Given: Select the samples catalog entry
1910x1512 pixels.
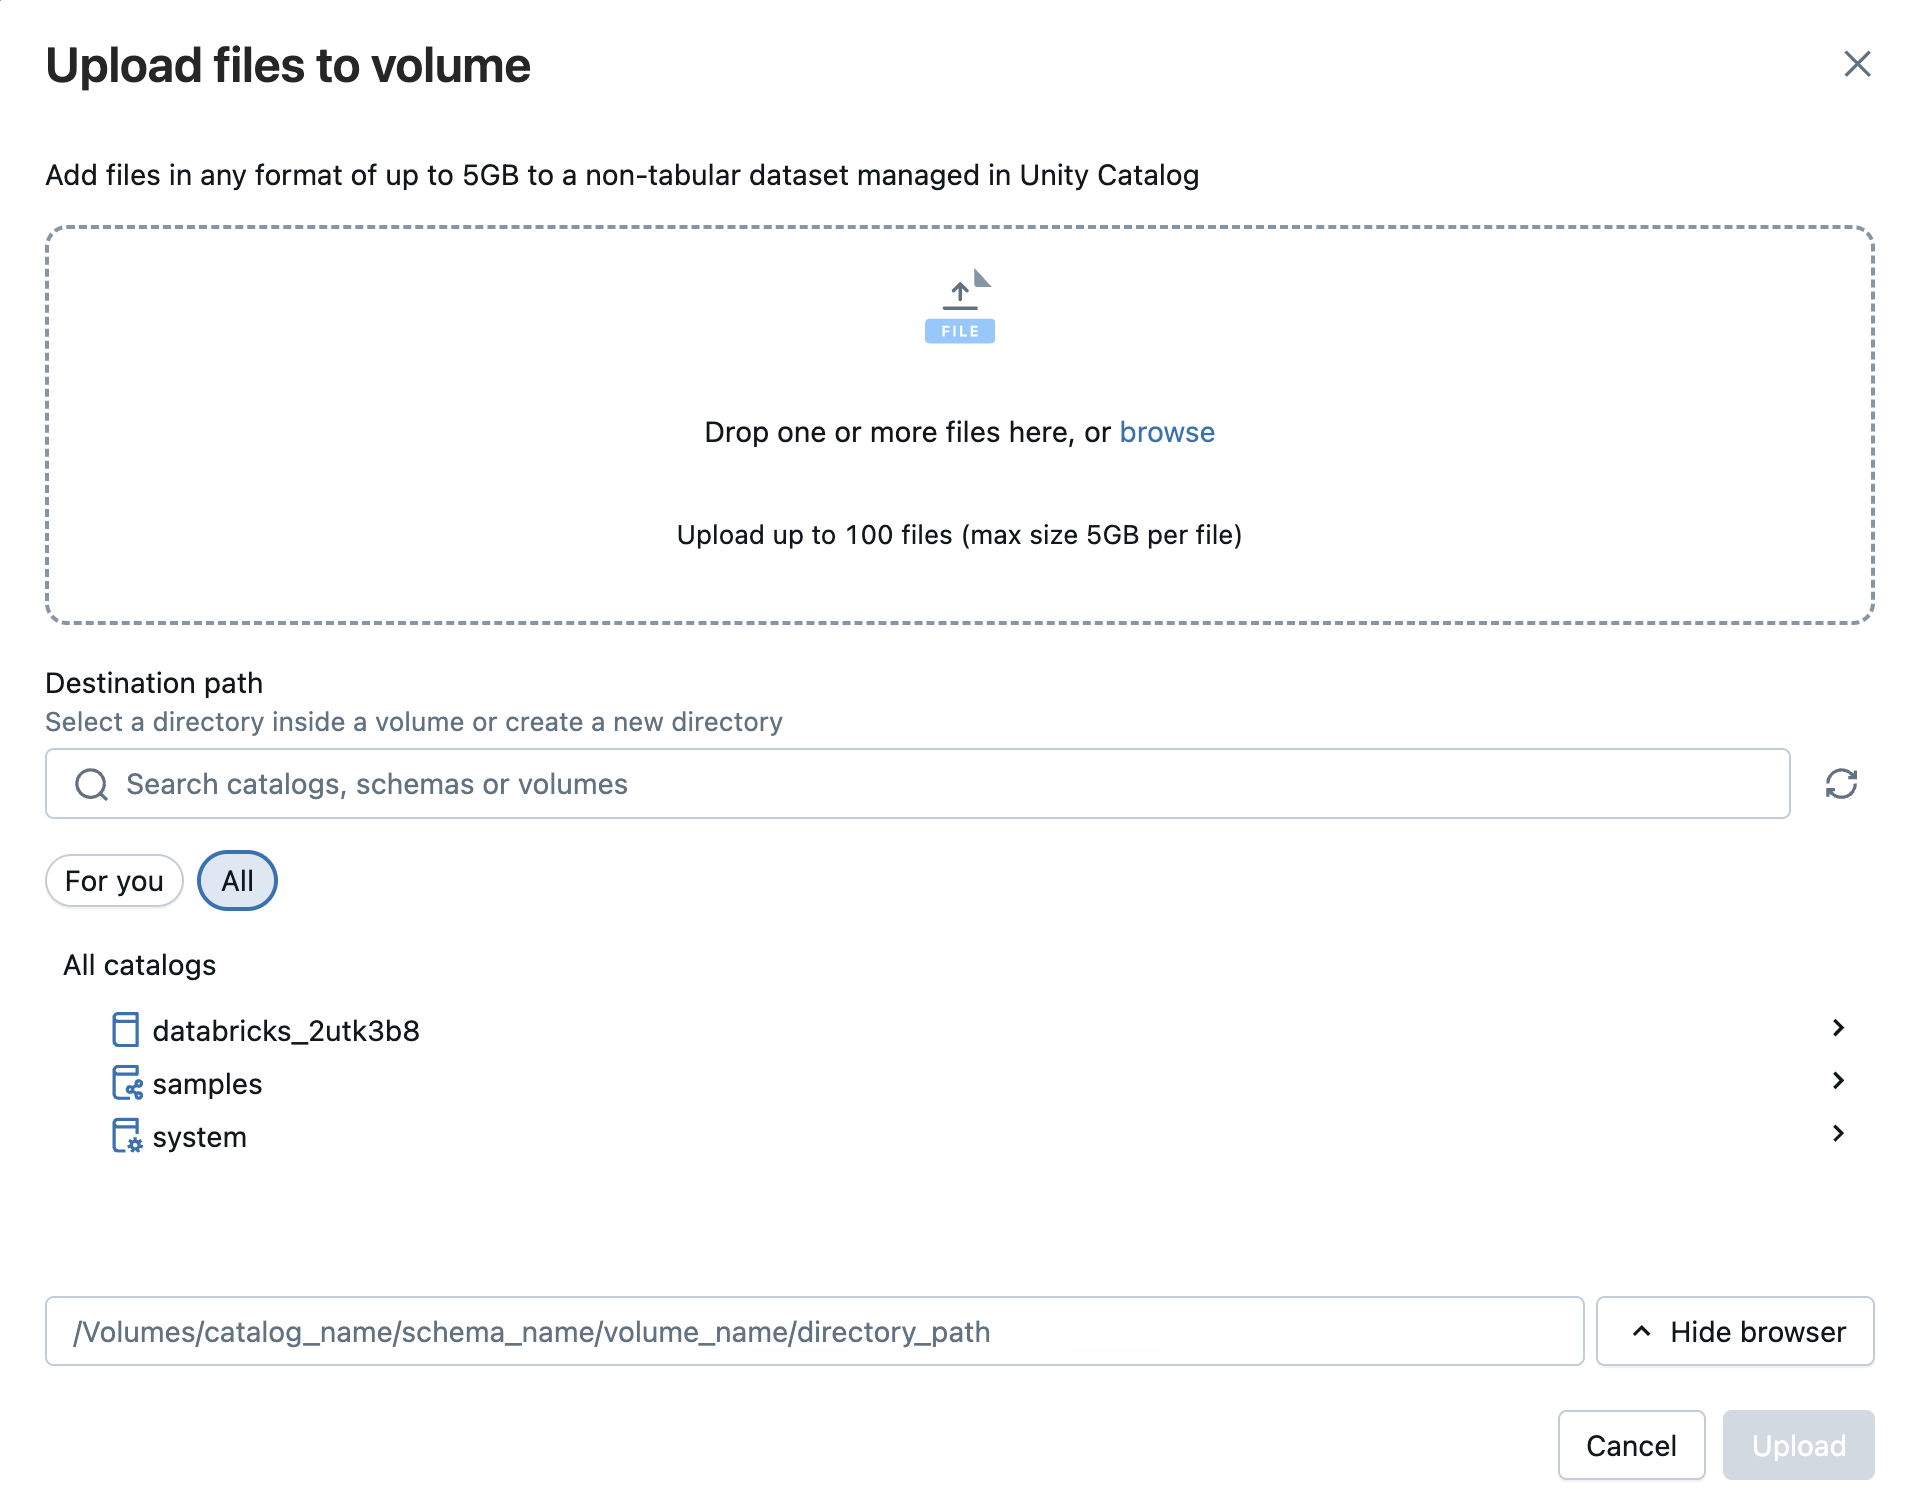Looking at the screenshot, I should coord(207,1083).
